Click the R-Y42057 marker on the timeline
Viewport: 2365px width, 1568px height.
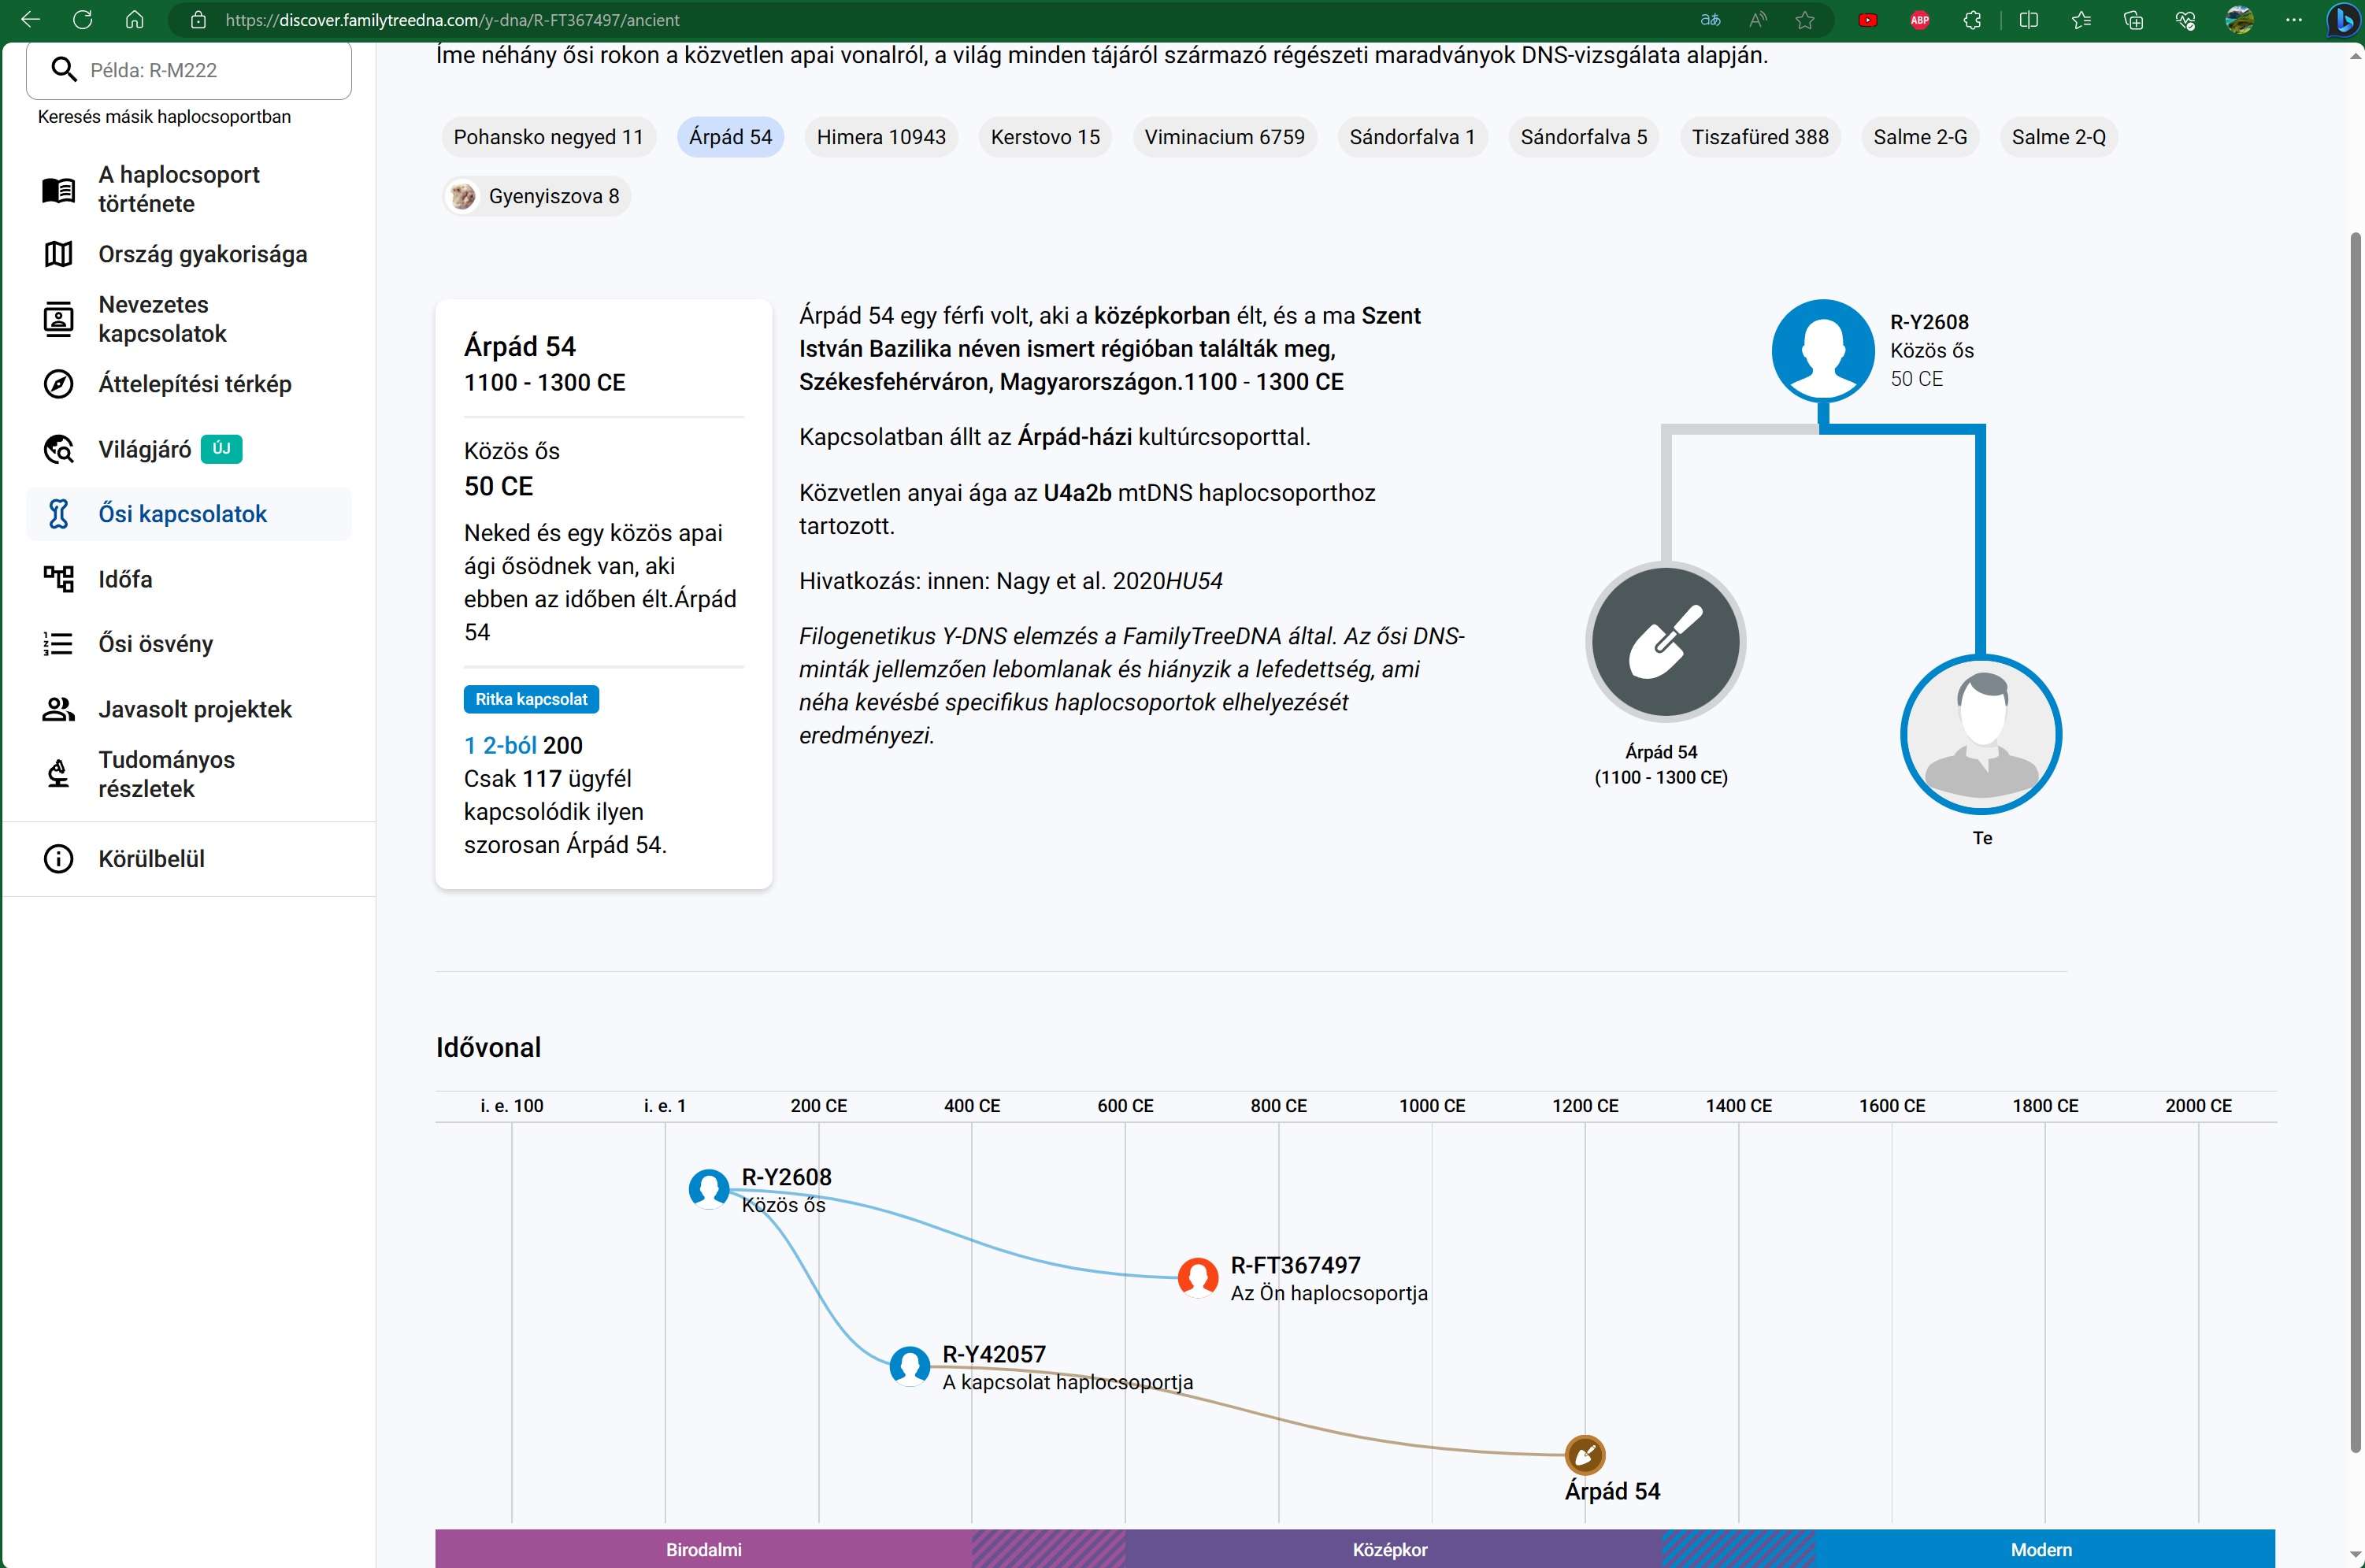pos(910,1366)
